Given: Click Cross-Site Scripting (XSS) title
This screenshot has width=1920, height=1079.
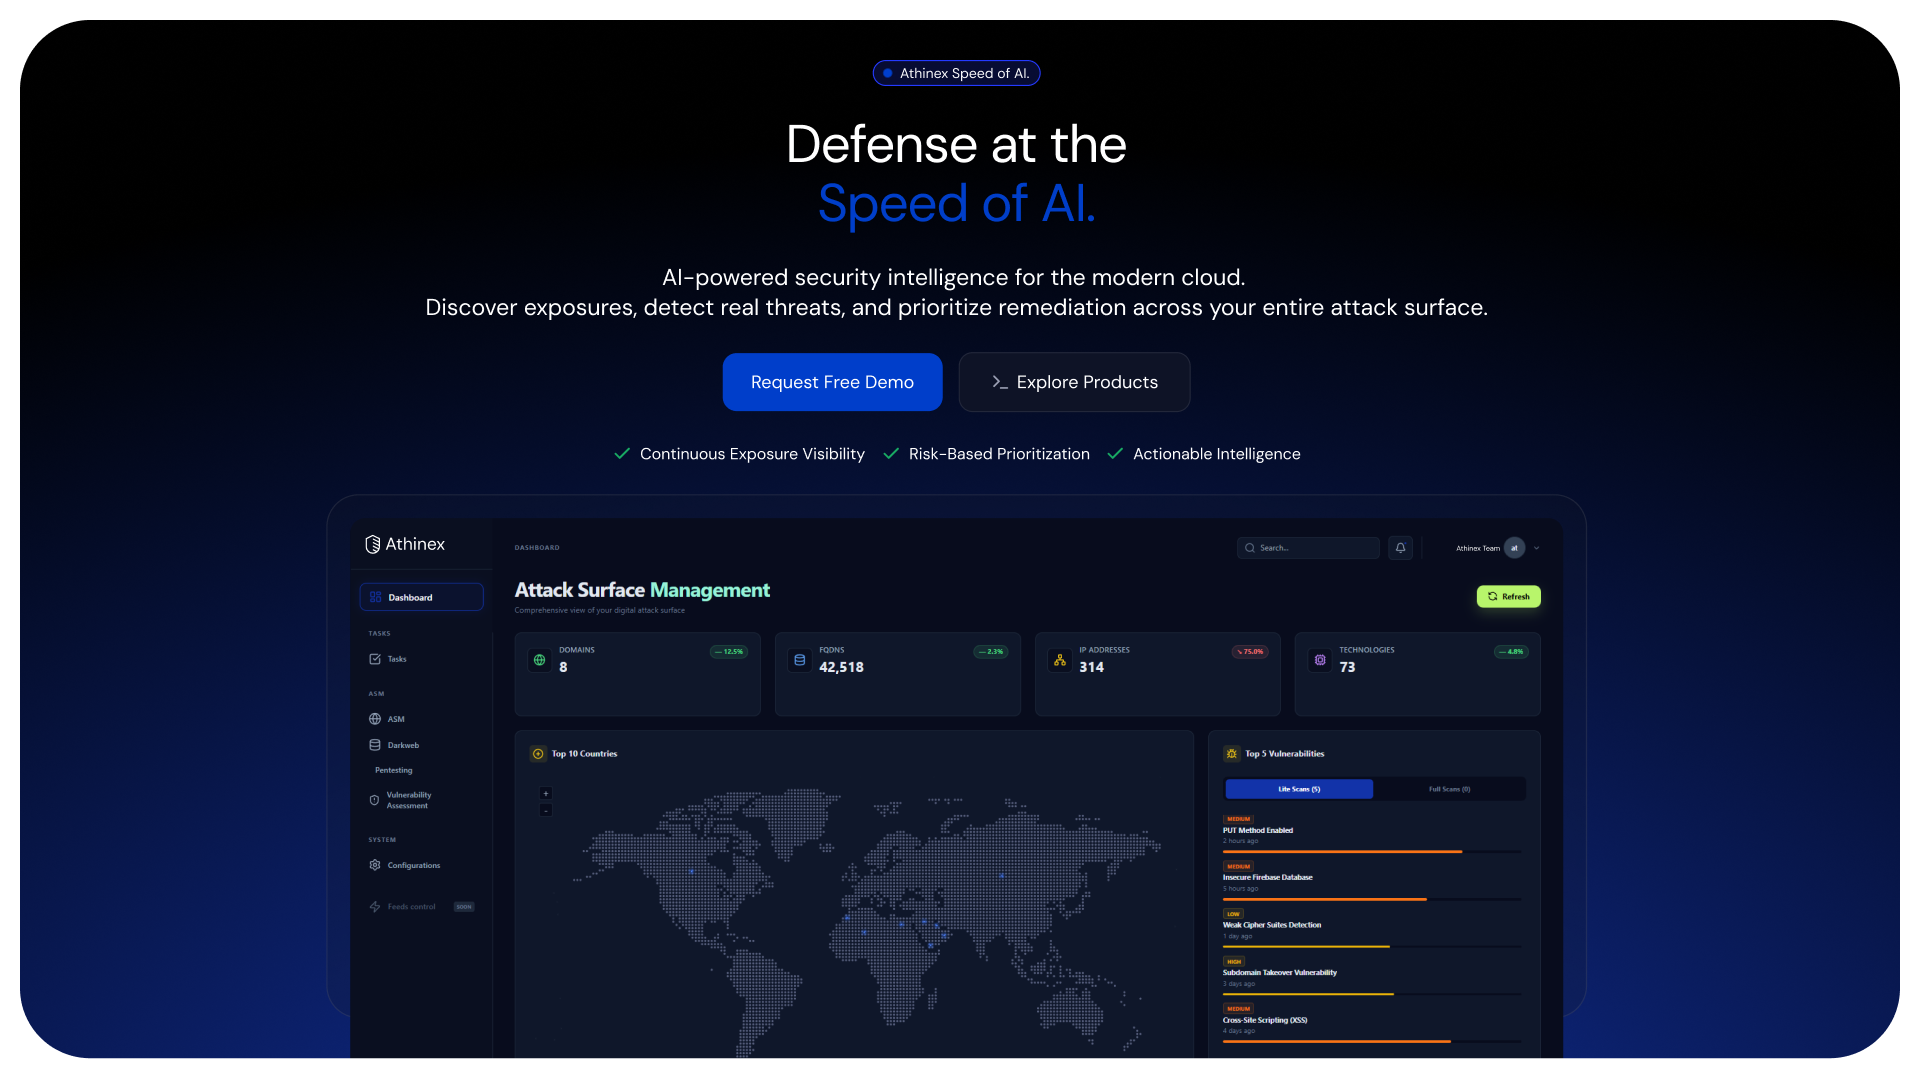Looking at the screenshot, I should pyautogui.click(x=1264, y=1020).
